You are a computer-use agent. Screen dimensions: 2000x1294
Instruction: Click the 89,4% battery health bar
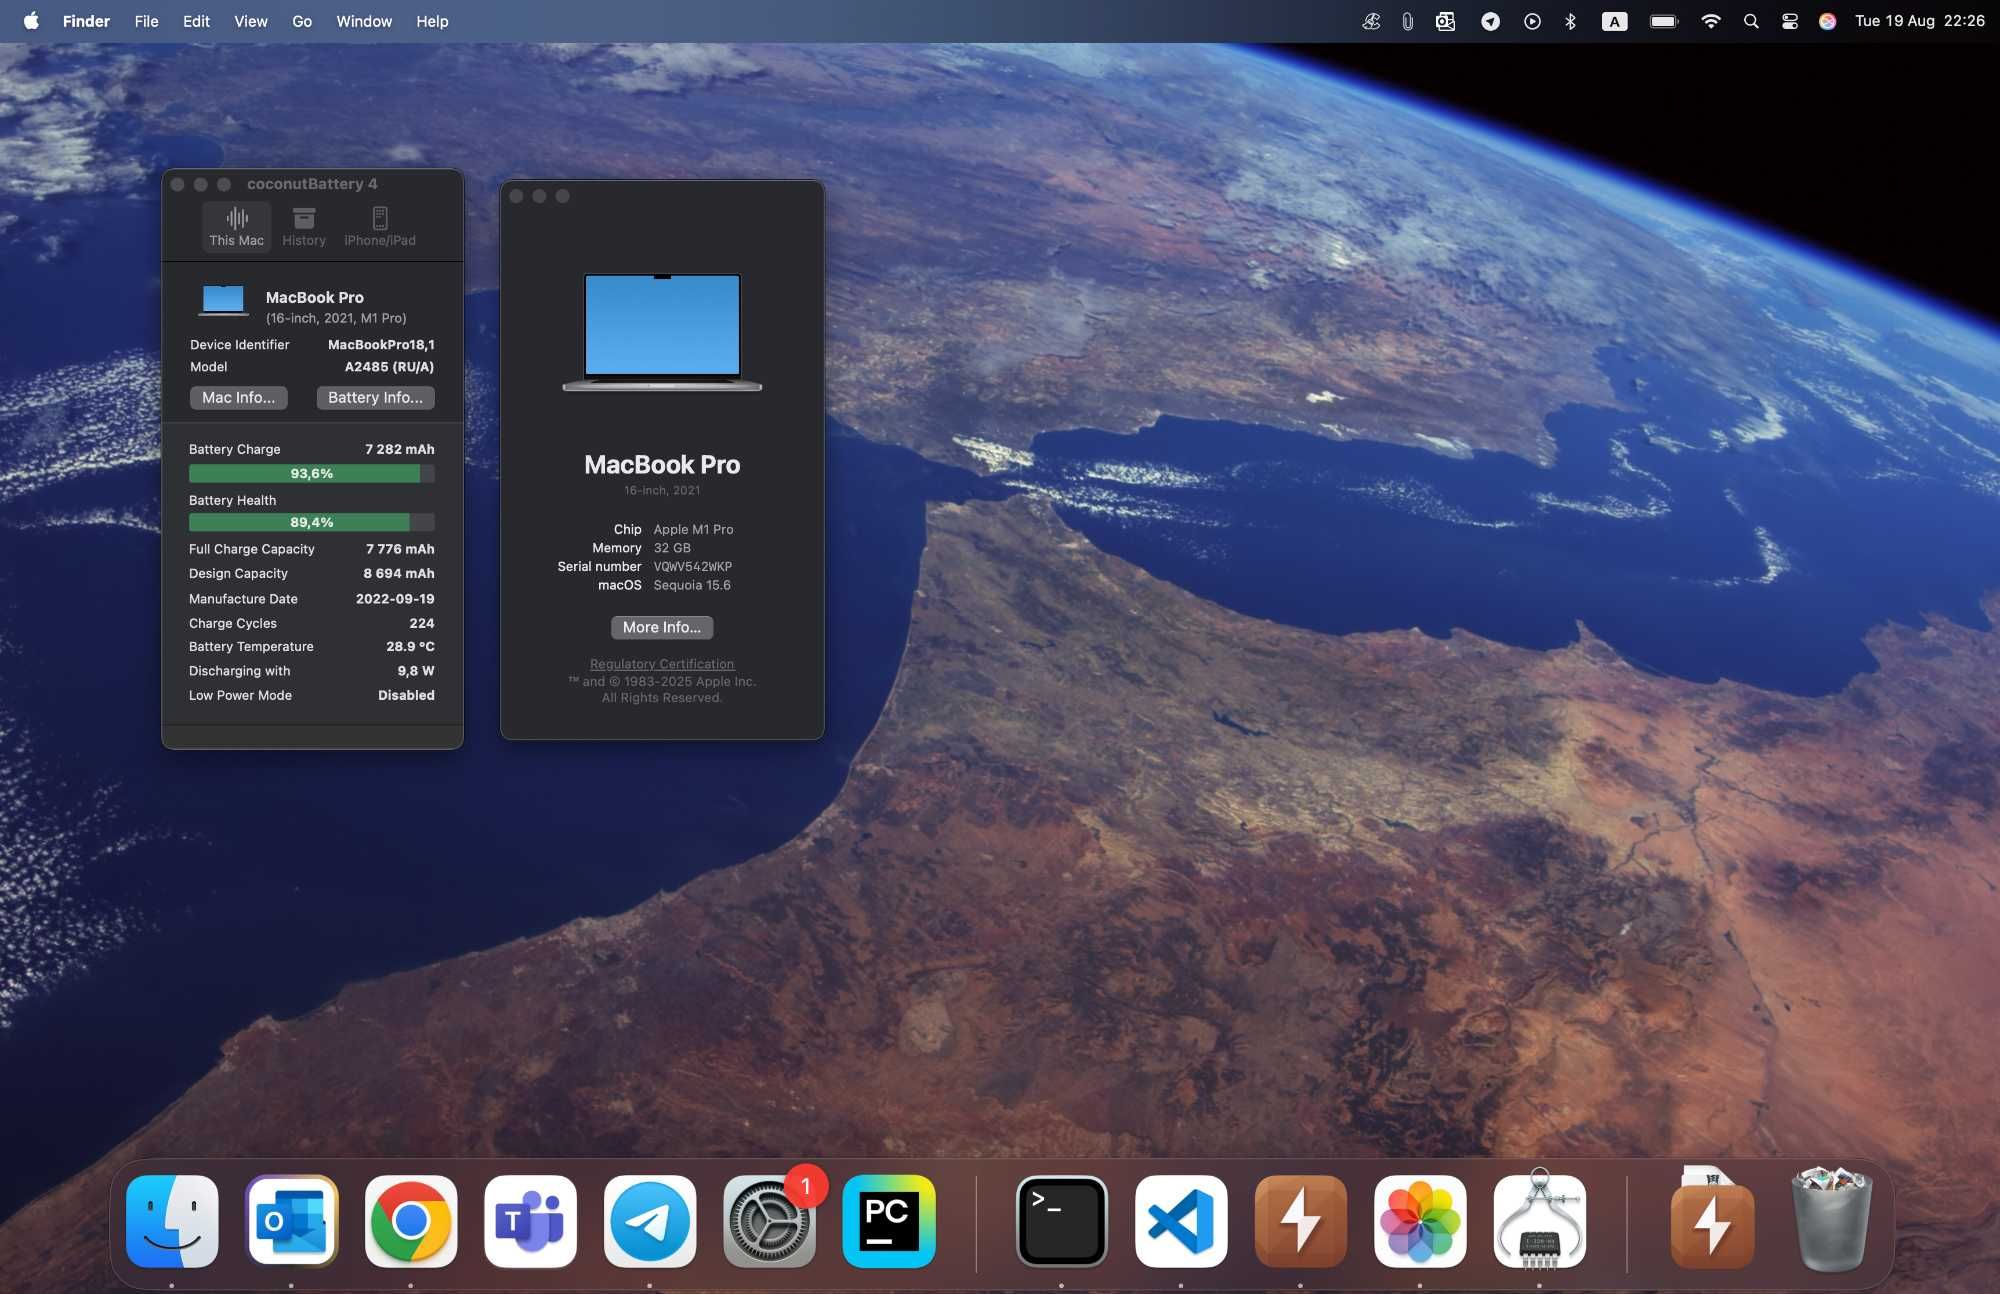tap(312, 522)
